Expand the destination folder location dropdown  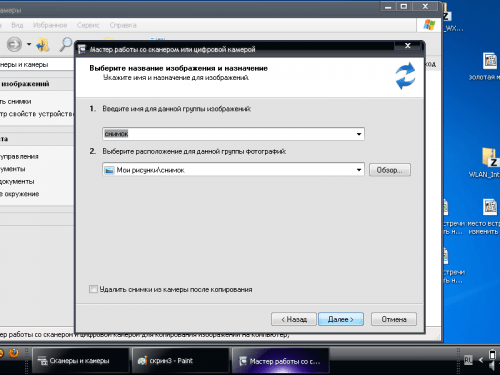[359, 170]
